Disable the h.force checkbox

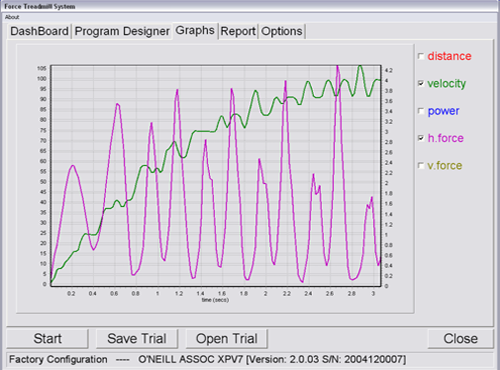421,138
